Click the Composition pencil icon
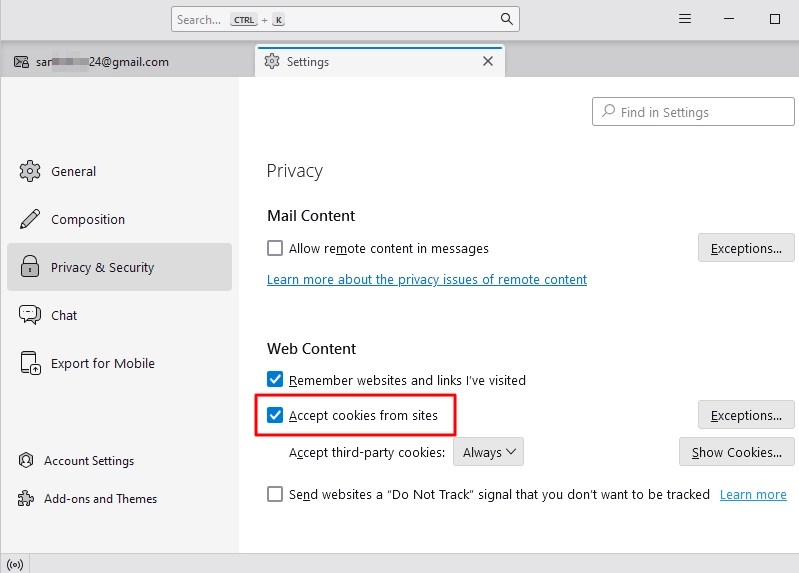The image size is (799, 573). [x=30, y=219]
